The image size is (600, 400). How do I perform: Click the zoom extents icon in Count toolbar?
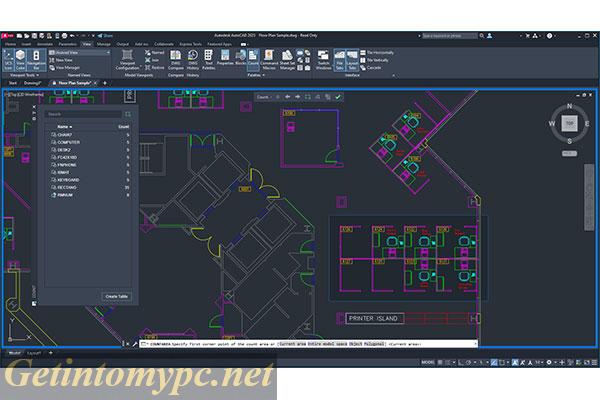tap(307, 97)
